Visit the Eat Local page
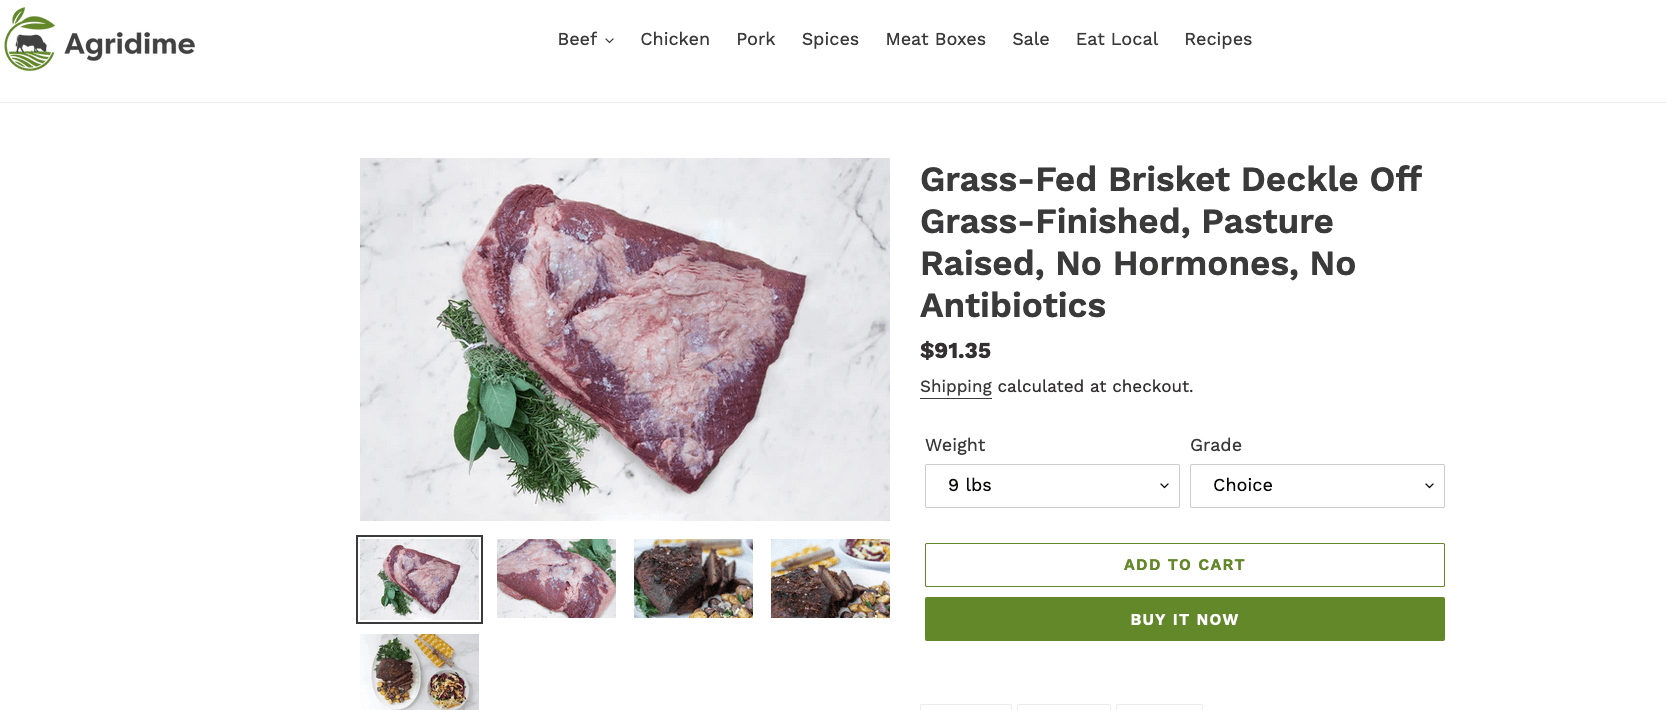Screen dimensions: 1666x710 (x=1117, y=39)
